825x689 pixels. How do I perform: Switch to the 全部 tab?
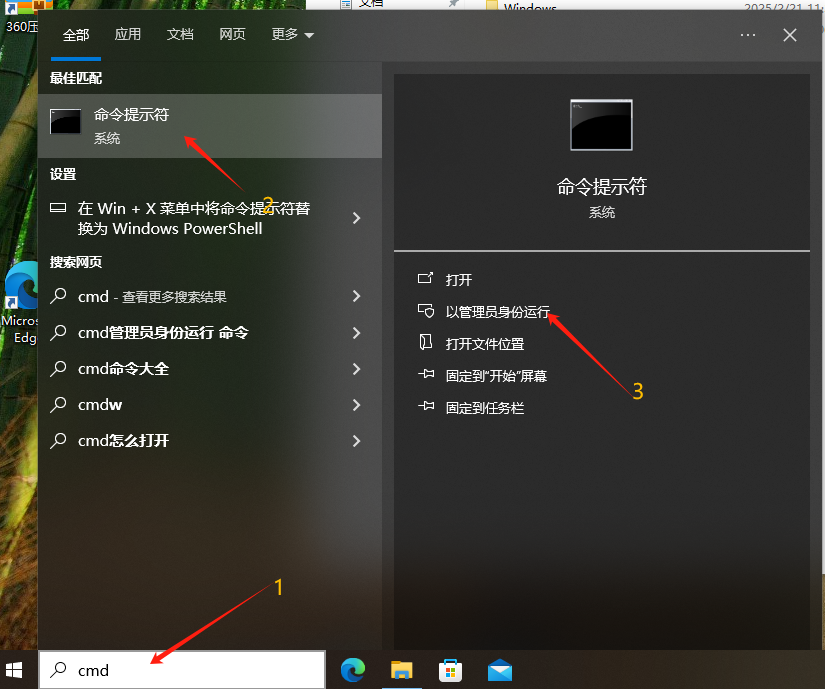(76, 35)
